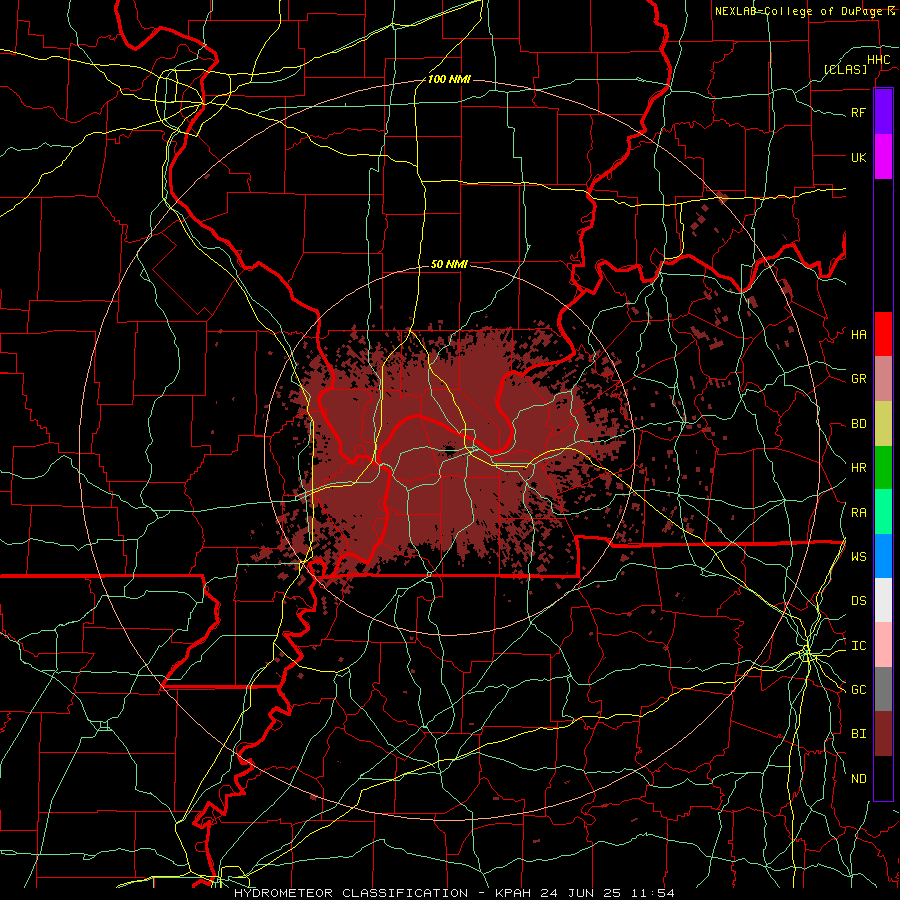900x900 pixels.
Task: Click the "DS" legend label
Action: tap(858, 600)
